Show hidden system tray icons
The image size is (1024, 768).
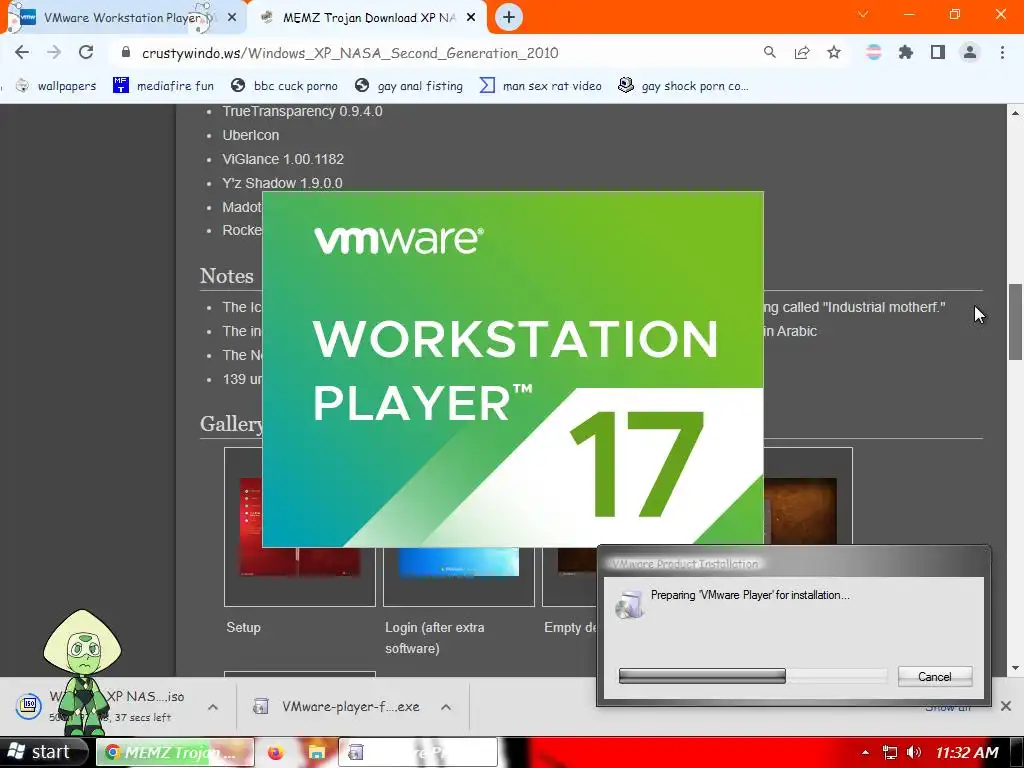865,753
